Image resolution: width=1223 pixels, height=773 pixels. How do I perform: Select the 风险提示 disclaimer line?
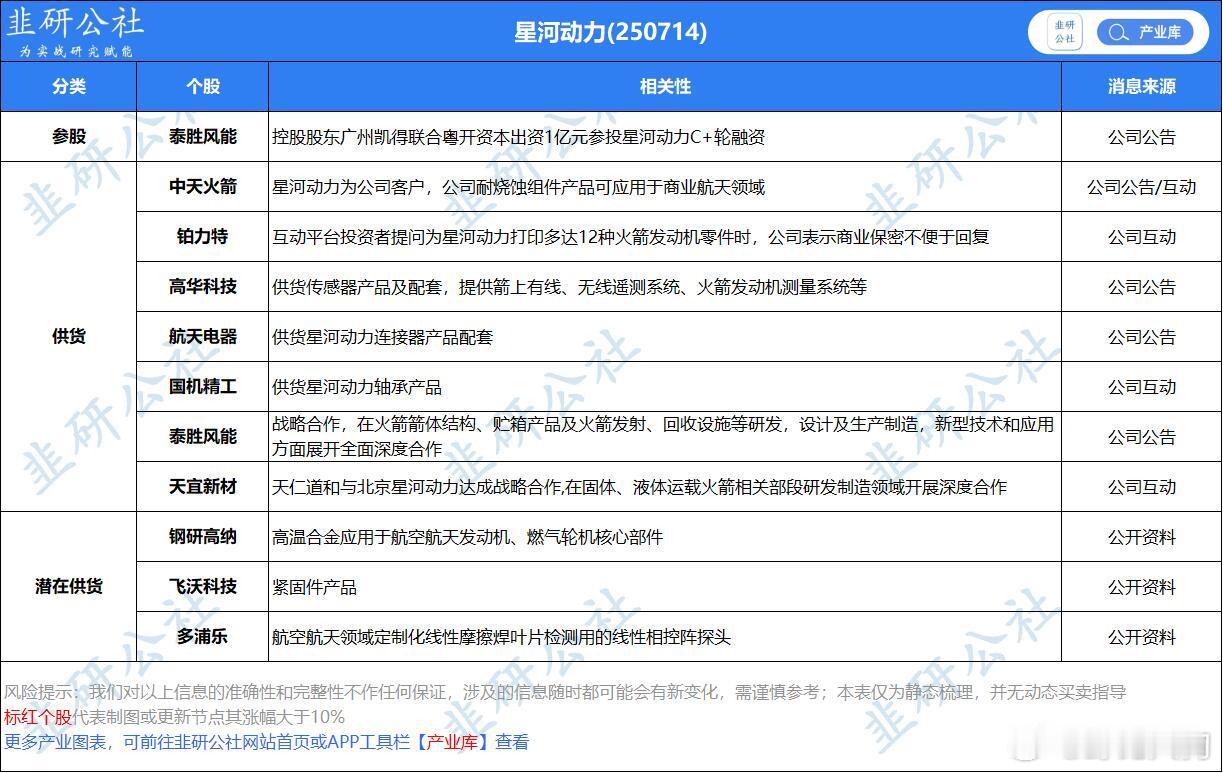point(565,692)
